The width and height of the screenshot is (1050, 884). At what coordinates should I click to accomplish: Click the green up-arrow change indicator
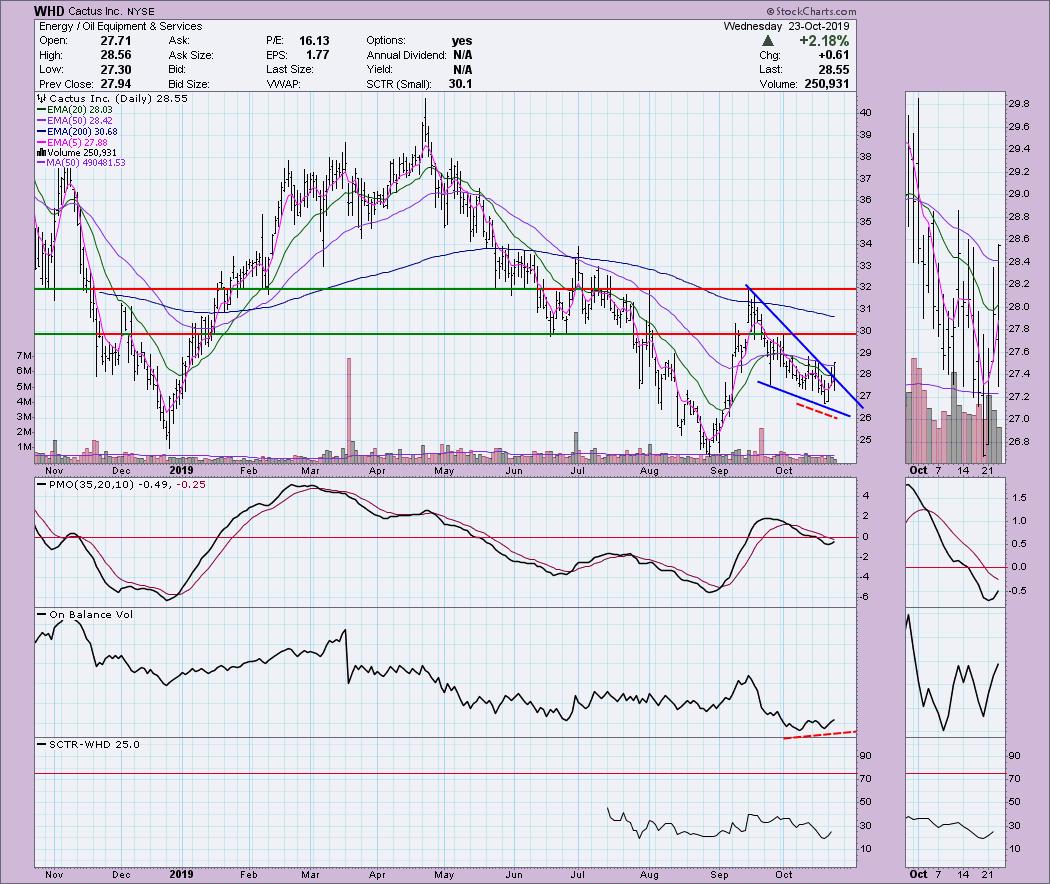coord(768,41)
